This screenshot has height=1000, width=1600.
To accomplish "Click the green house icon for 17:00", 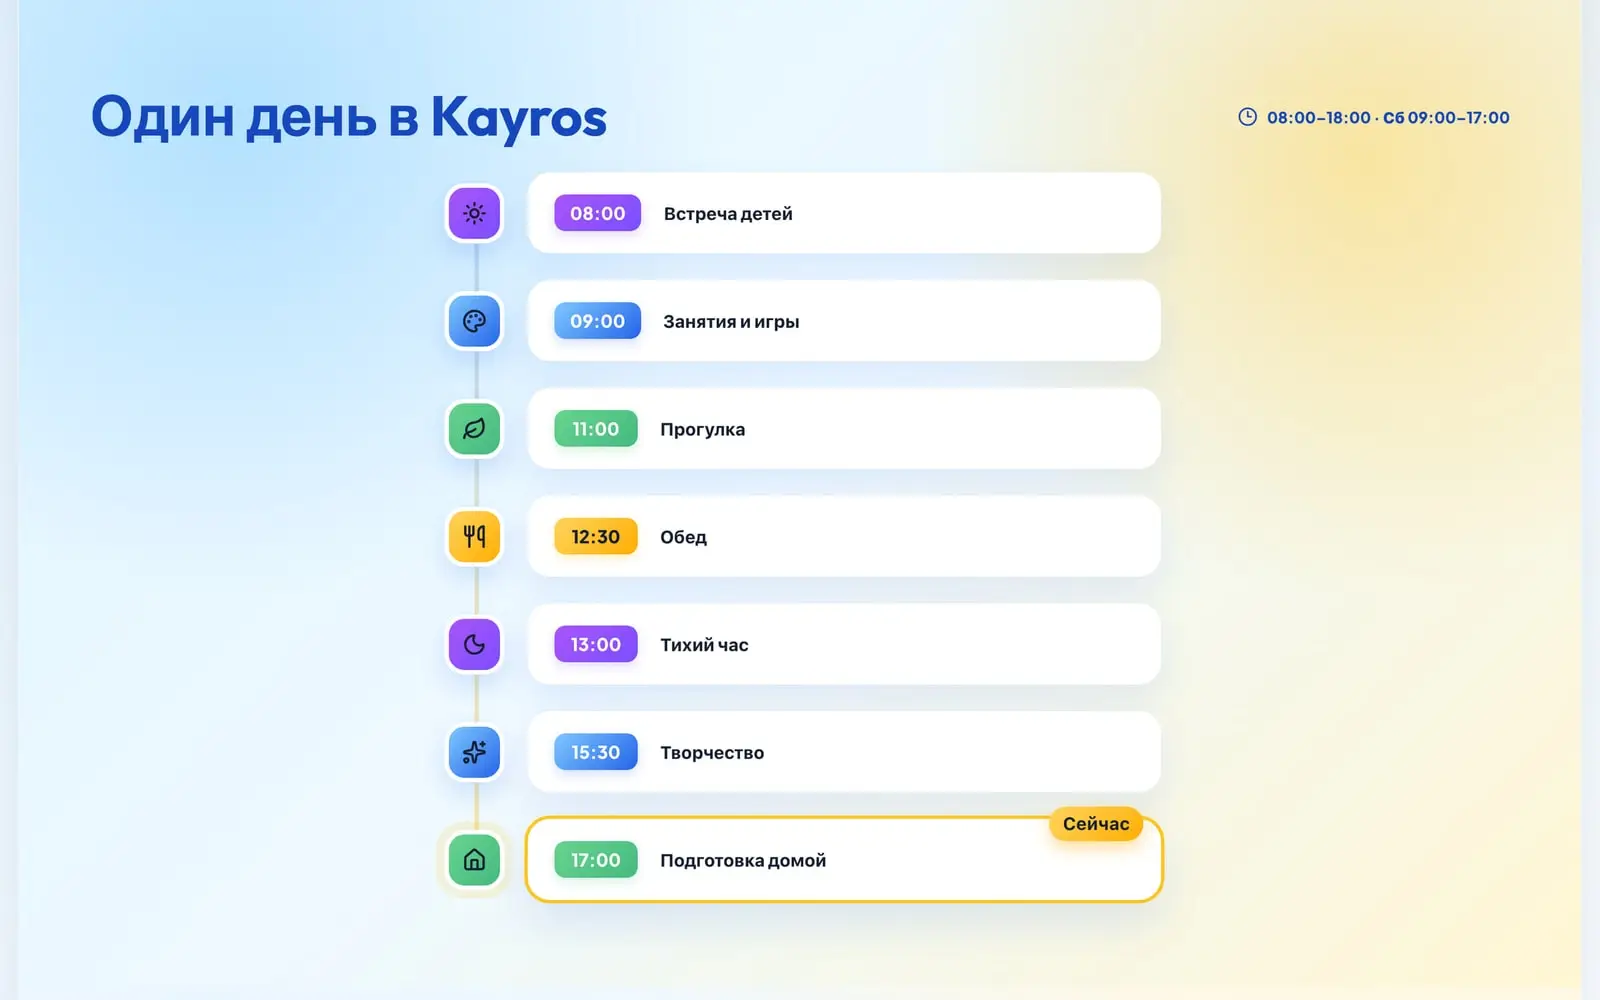I will tap(474, 860).
